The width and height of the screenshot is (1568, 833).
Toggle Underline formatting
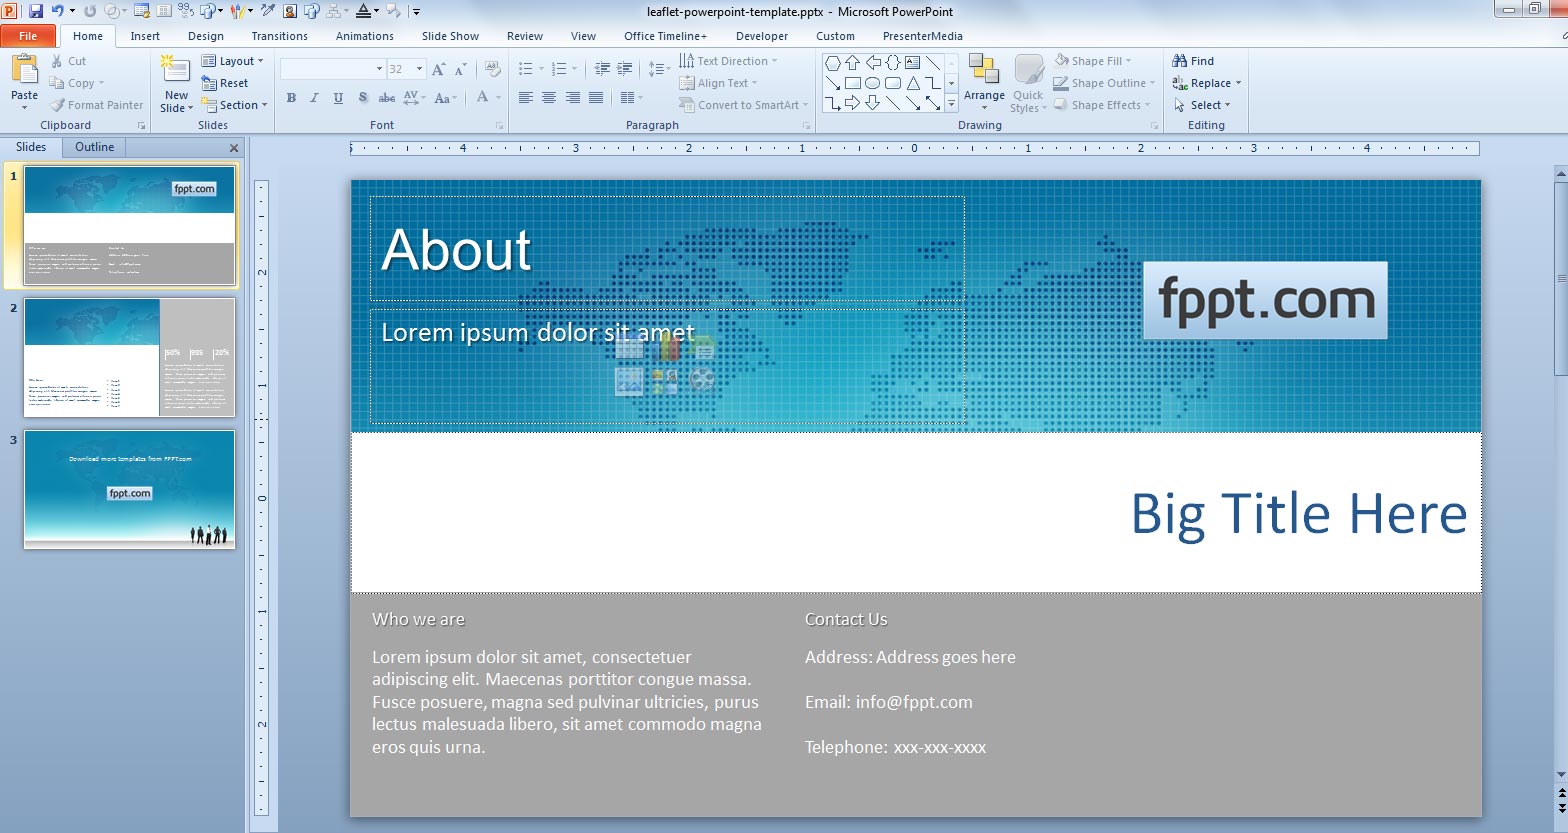point(338,98)
